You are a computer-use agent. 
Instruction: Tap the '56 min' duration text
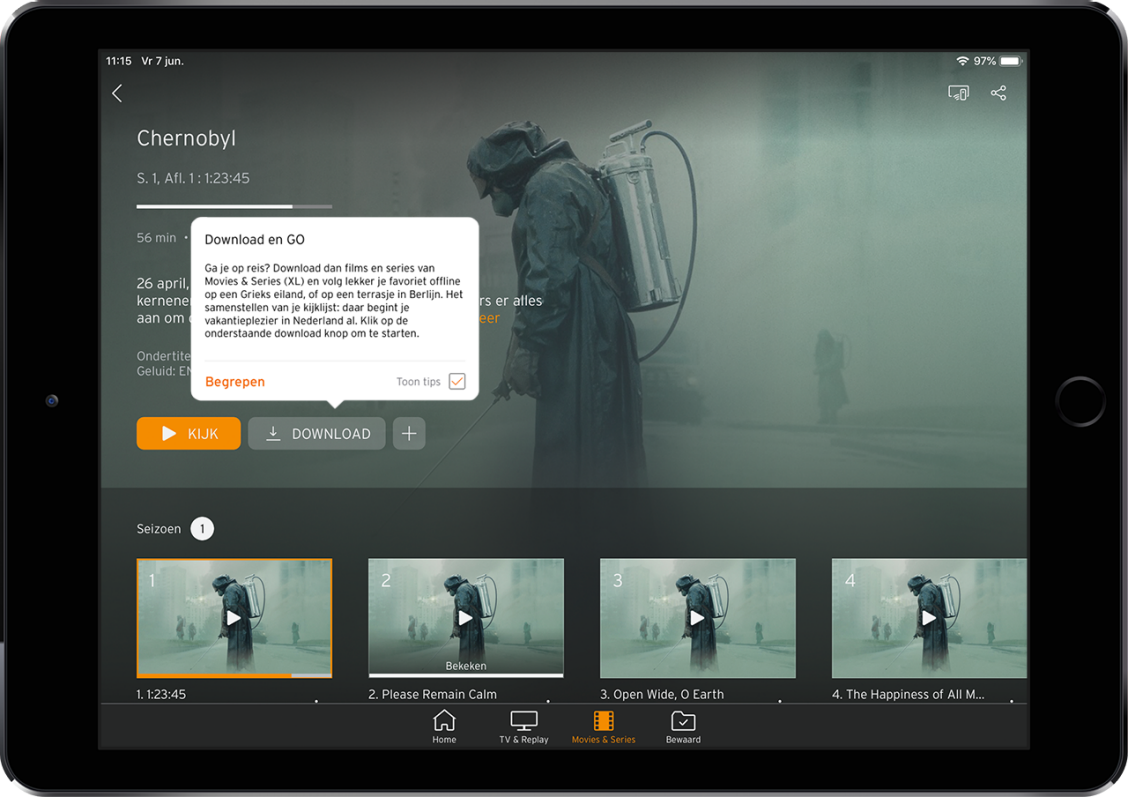(x=156, y=238)
